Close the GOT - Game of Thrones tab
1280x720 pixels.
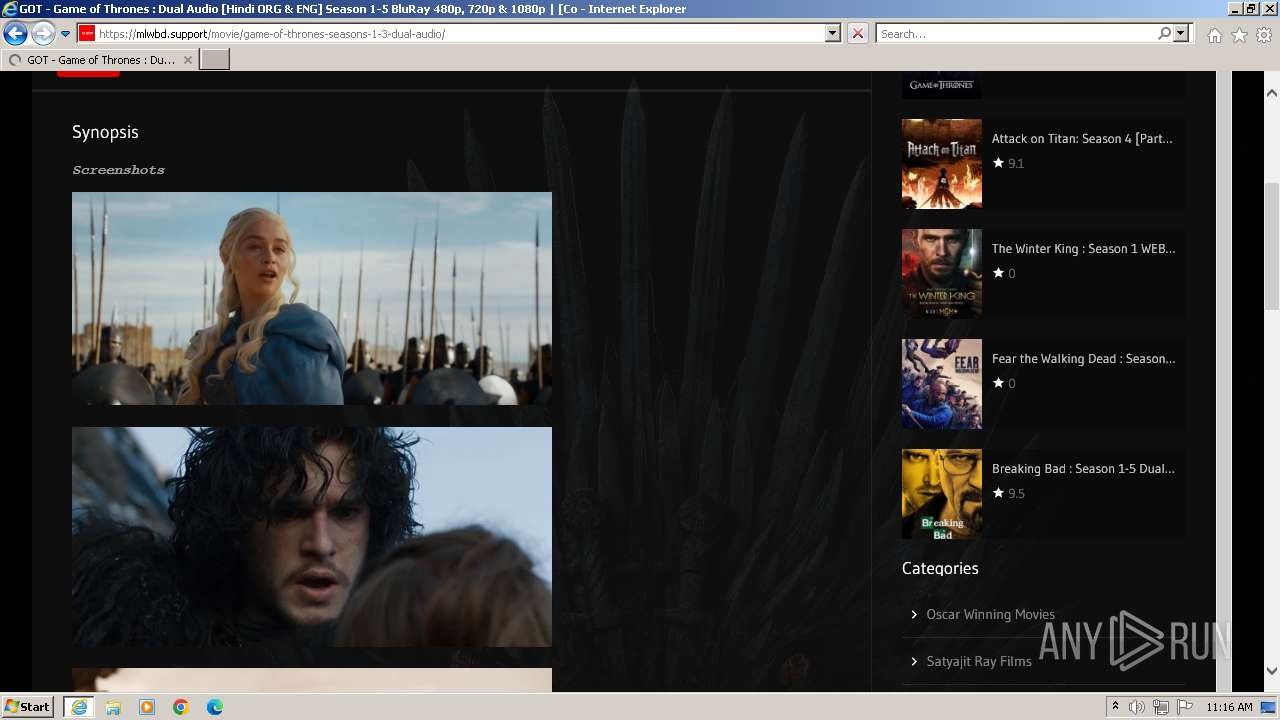pyautogui.click(x=187, y=60)
